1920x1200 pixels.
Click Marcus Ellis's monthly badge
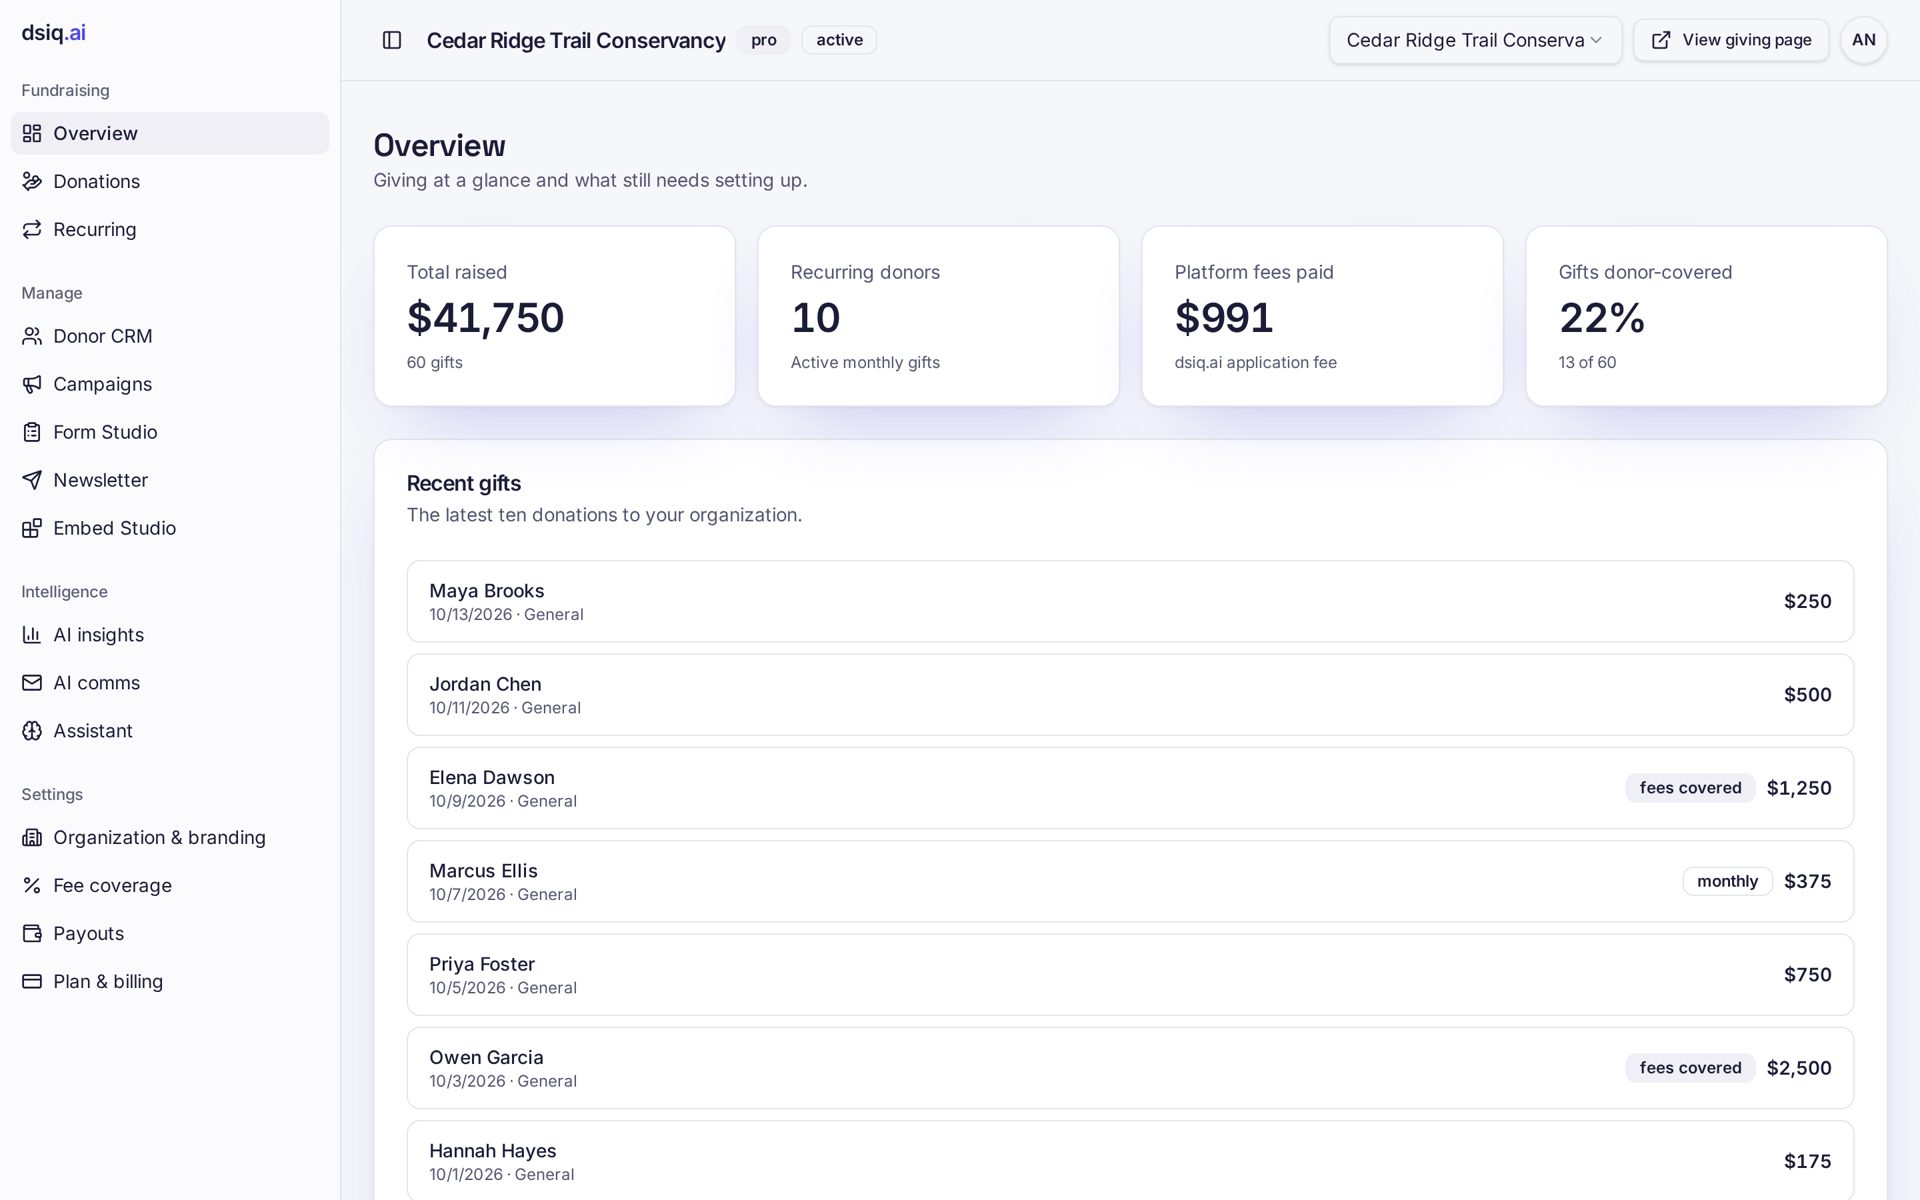tap(1727, 881)
